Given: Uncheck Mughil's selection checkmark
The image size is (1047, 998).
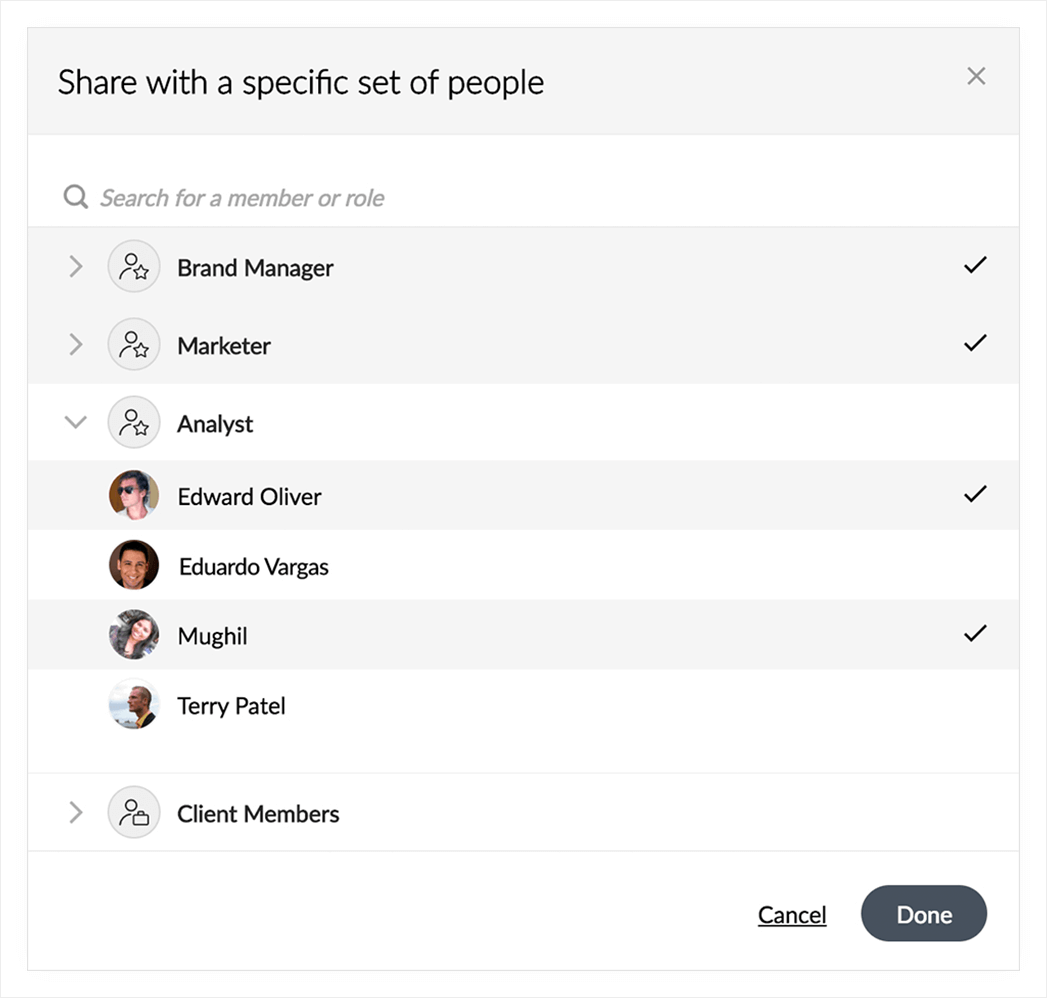Looking at the screenshot, I should point(975,633).
